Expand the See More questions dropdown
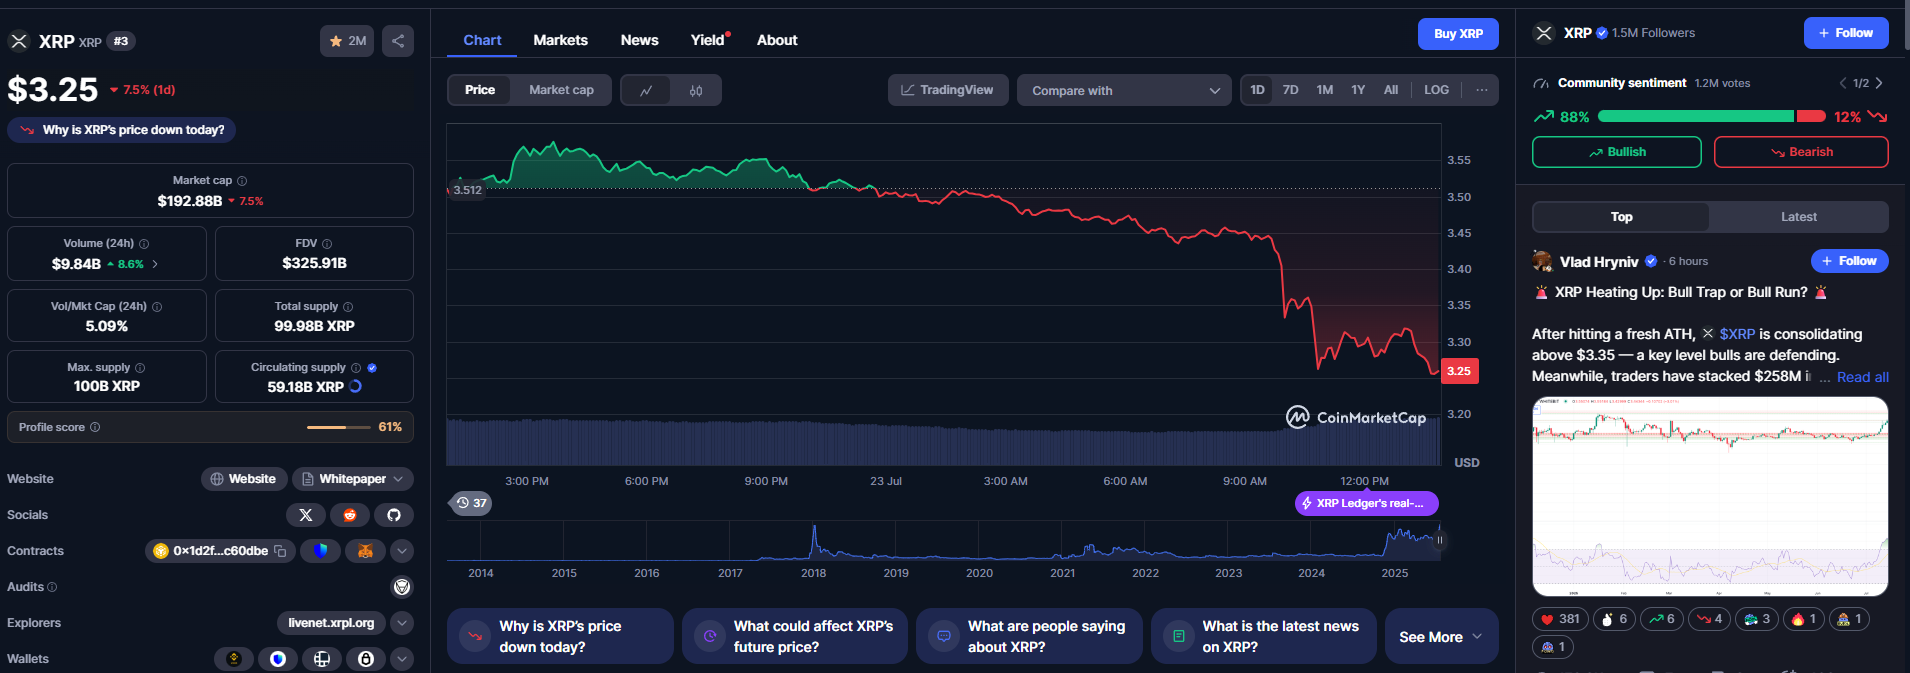 pyautogui.click(x=1441, y=636)
